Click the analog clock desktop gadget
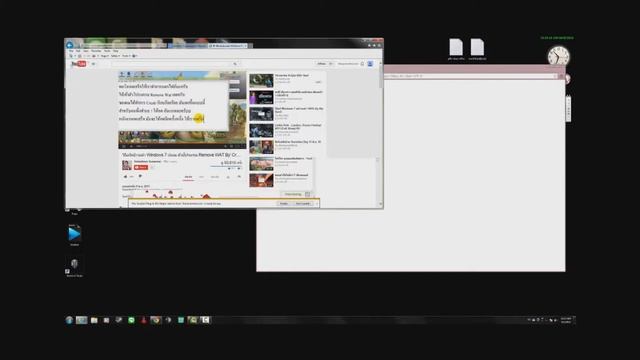 coord(558,56)
